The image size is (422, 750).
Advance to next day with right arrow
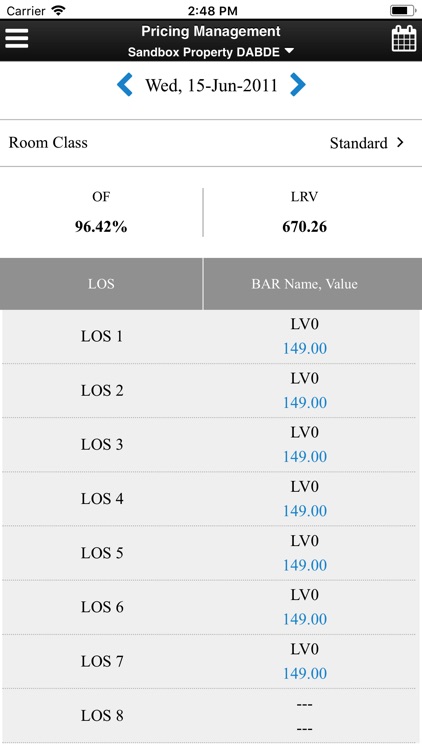tap(298, 85)
